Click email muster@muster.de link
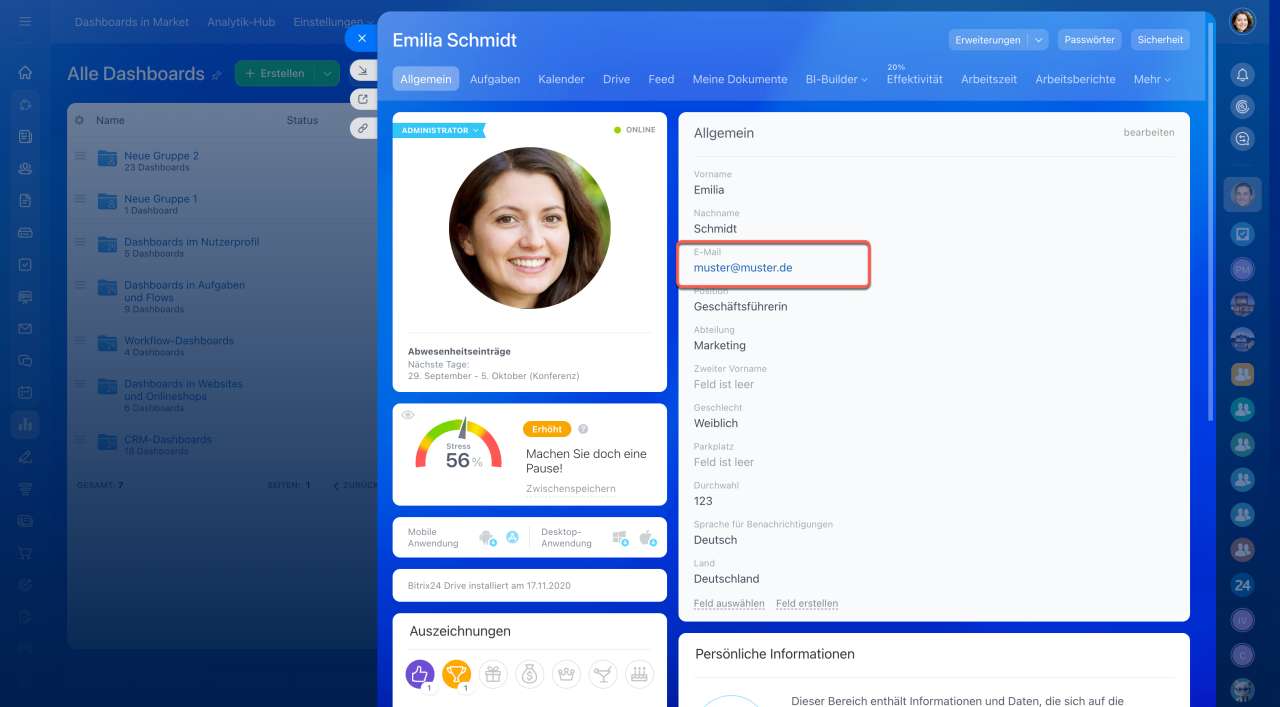Screen dimensions: 1280x707 click(x=743, y=268)
